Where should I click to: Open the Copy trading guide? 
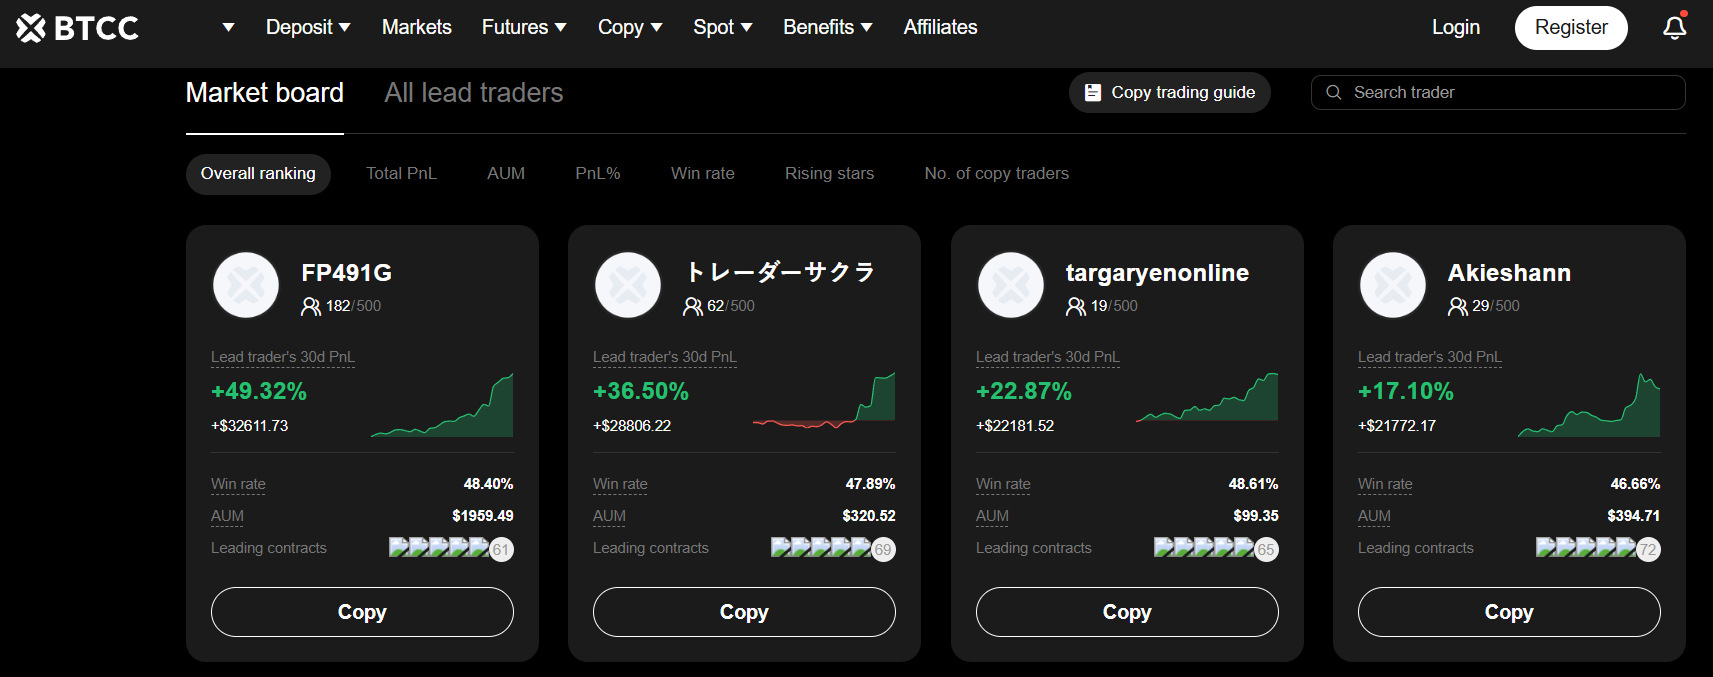(1169, 92)
